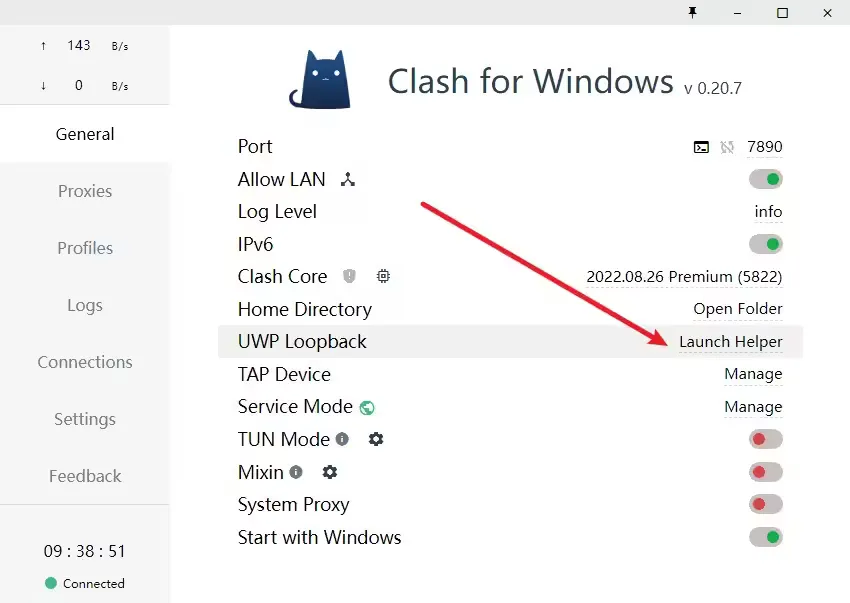Viewport: 850px width, 603px height.
Task: Click the Launch Helper link for UWP Loopback
Action: [x=730, y=342]
